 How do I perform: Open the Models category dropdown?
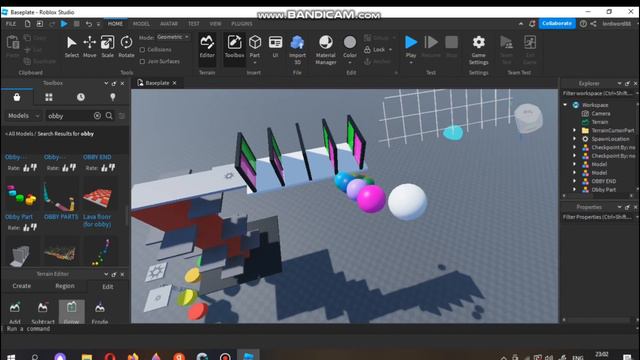coord(23,116)
